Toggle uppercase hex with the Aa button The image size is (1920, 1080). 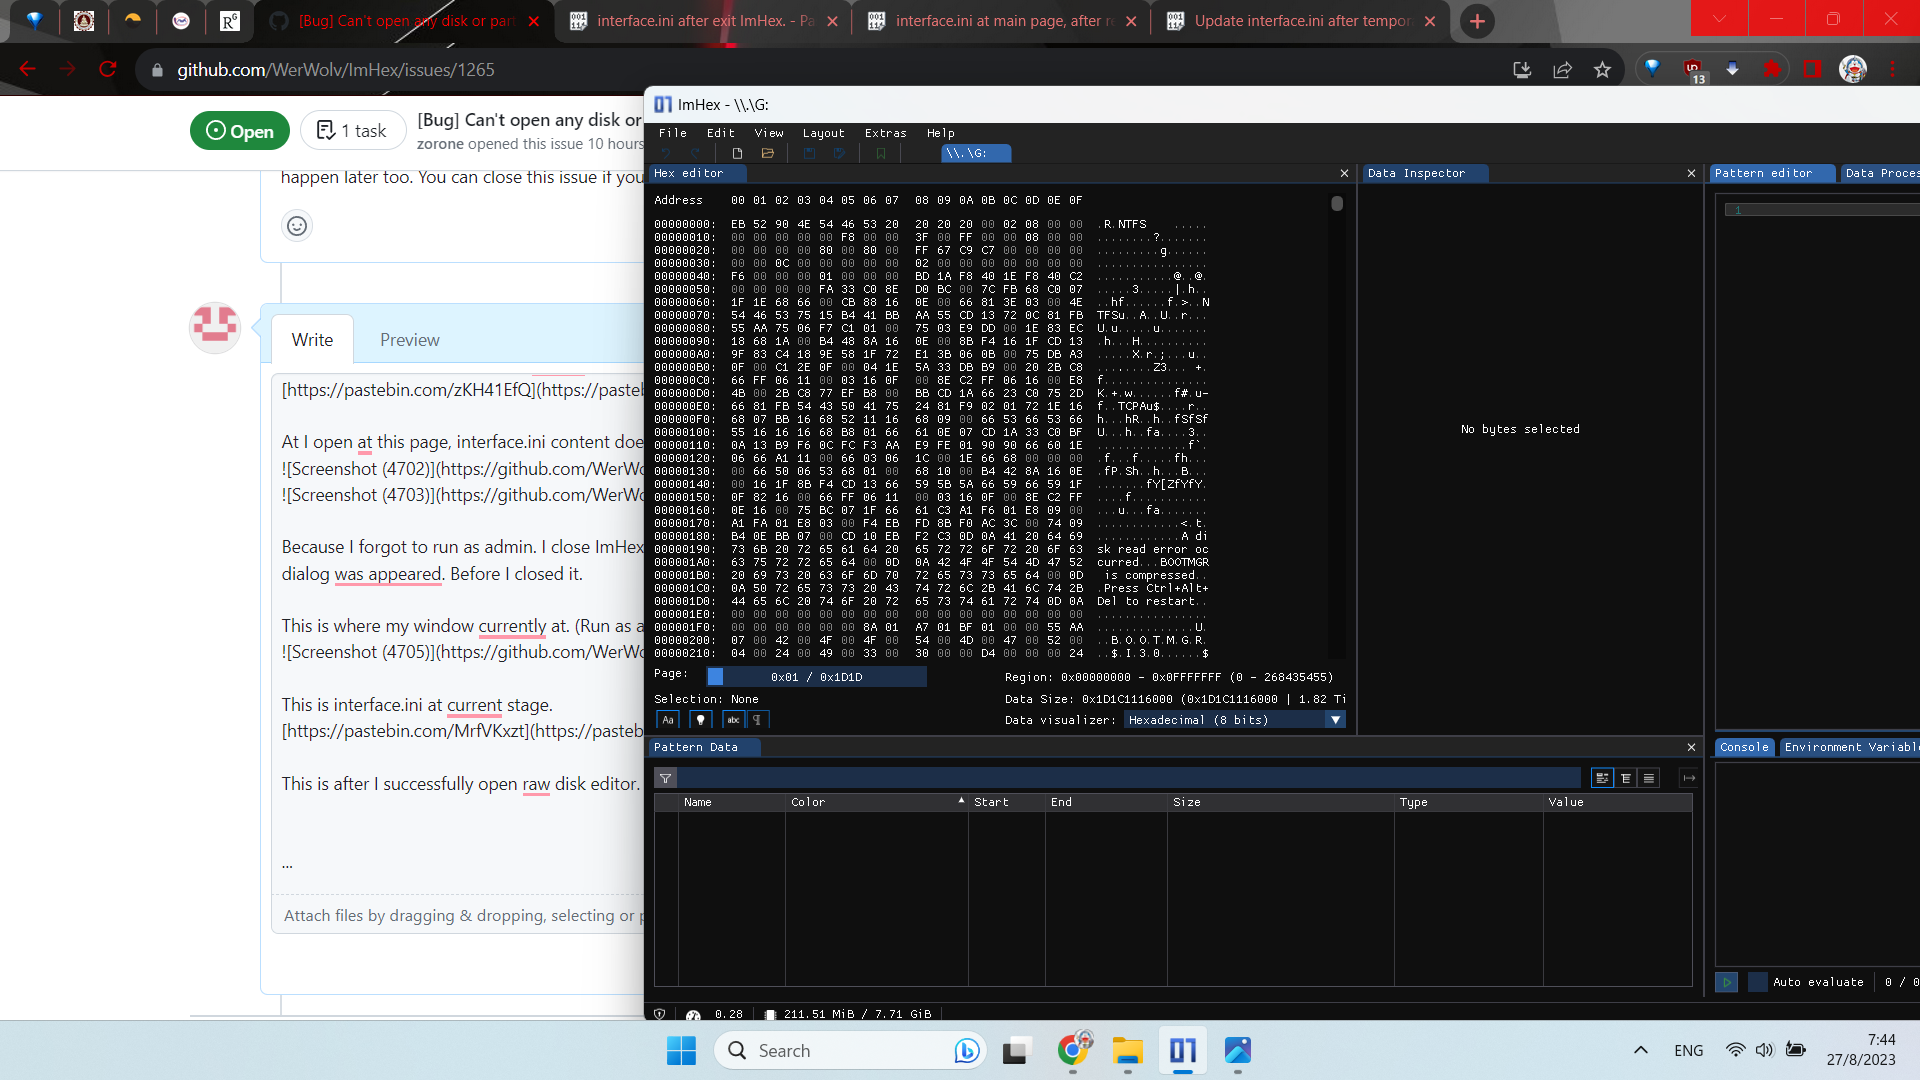(668, 719)
